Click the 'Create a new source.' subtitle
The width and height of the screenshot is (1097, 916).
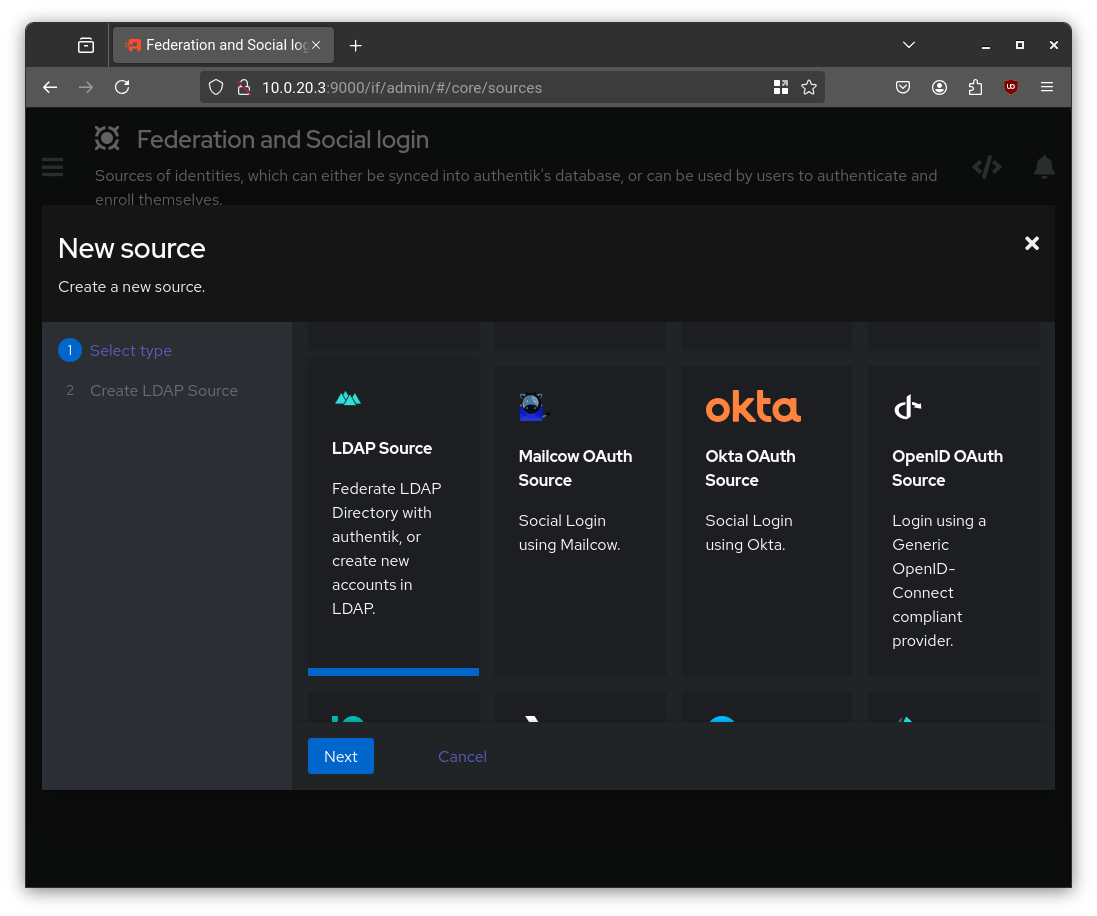coord(132,287)
